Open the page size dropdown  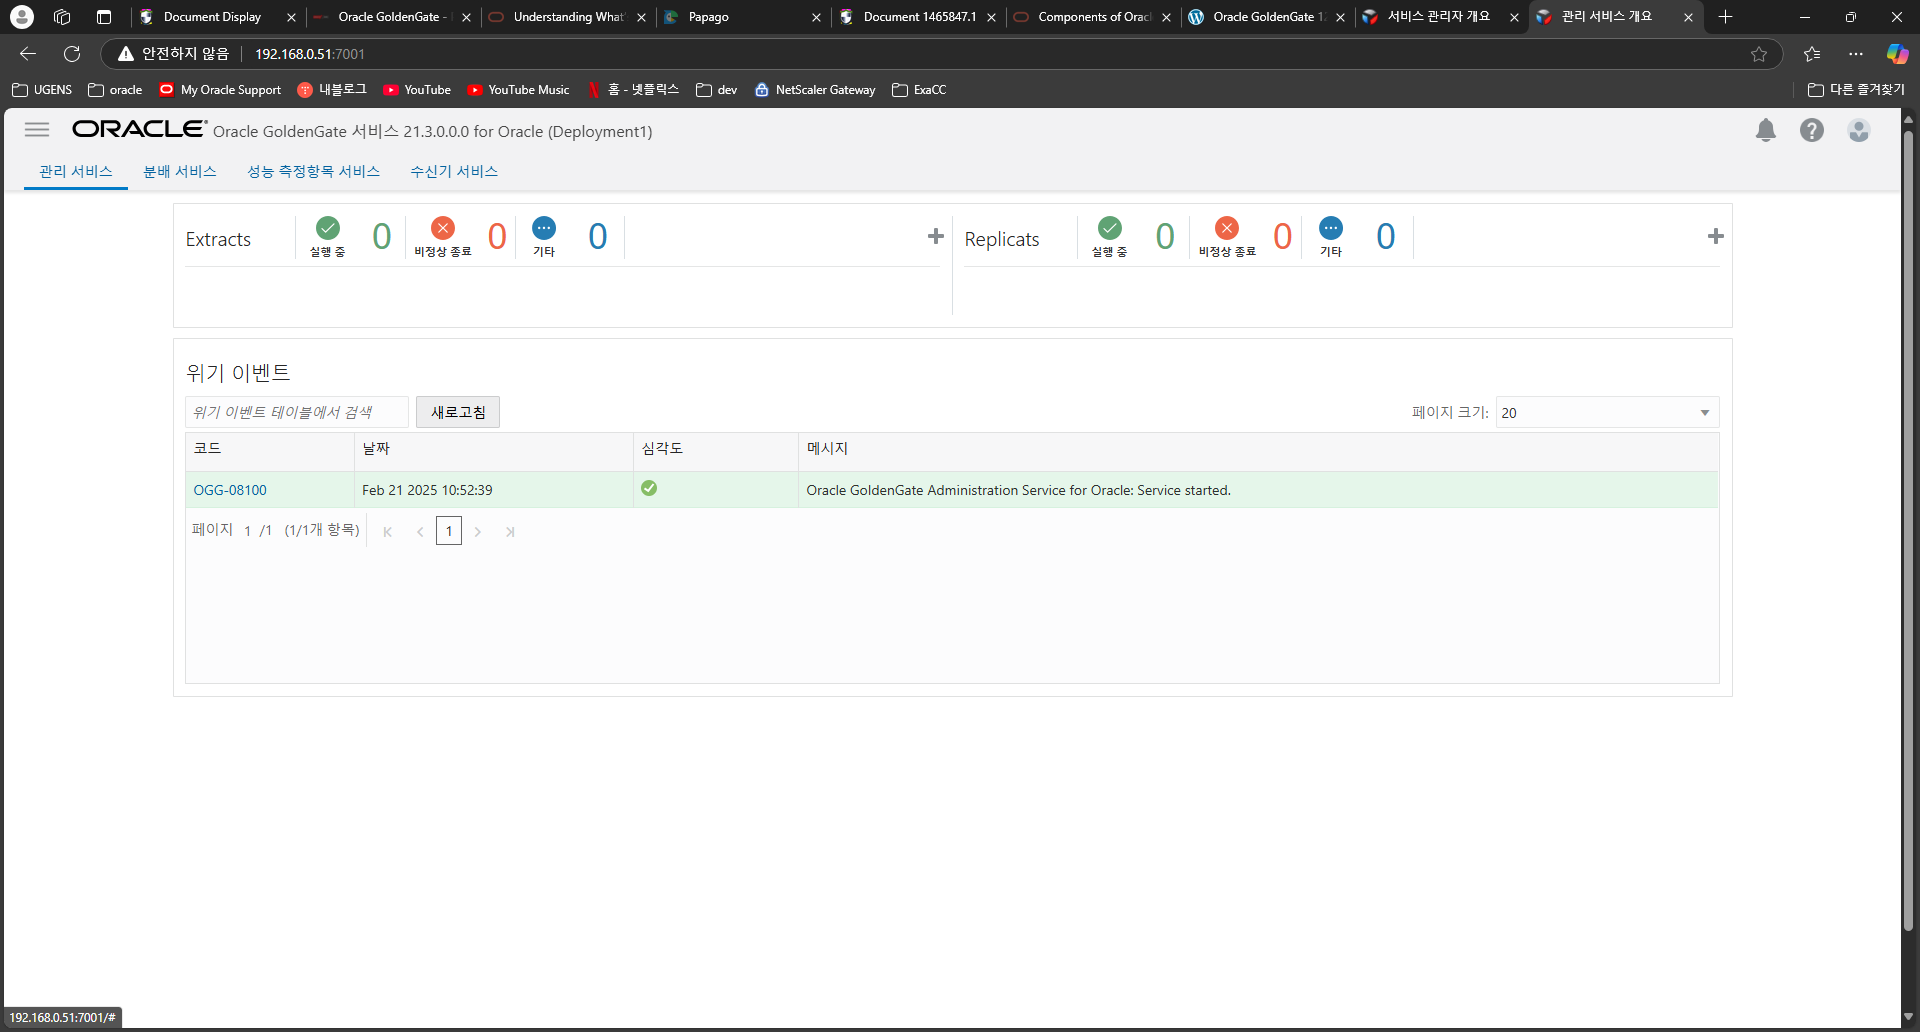point(1607,412)
